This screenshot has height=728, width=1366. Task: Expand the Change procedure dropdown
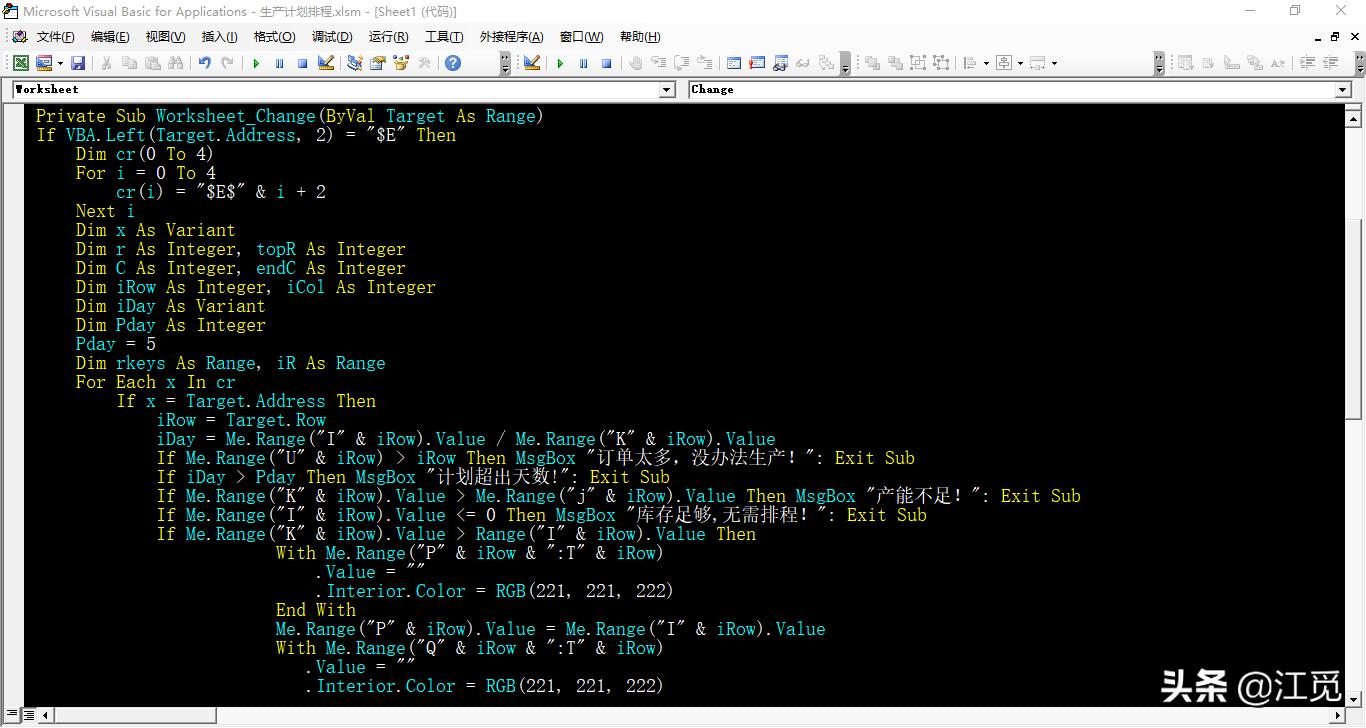point(1342,90)
